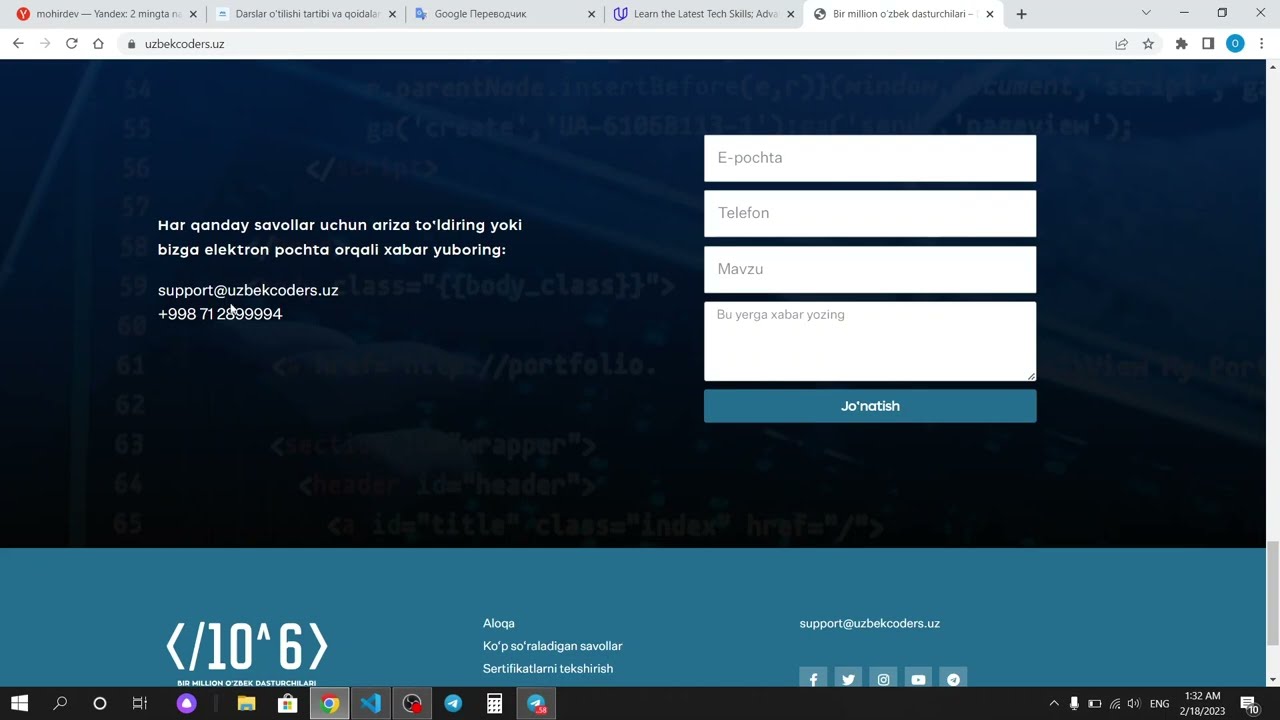Open the Telegram footer link

[953, 679]
